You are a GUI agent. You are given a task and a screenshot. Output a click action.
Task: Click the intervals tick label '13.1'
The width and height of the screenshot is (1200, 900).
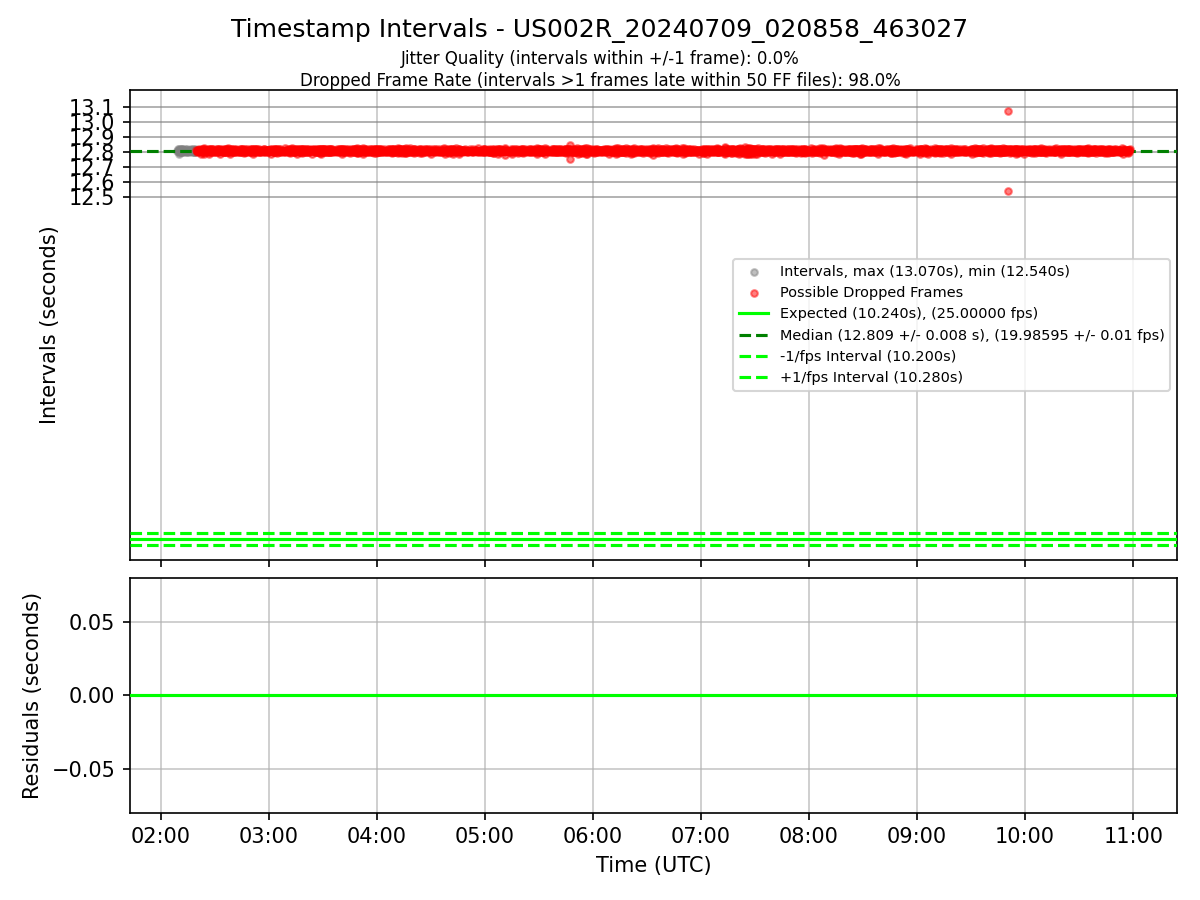click(x=92, y=107)
